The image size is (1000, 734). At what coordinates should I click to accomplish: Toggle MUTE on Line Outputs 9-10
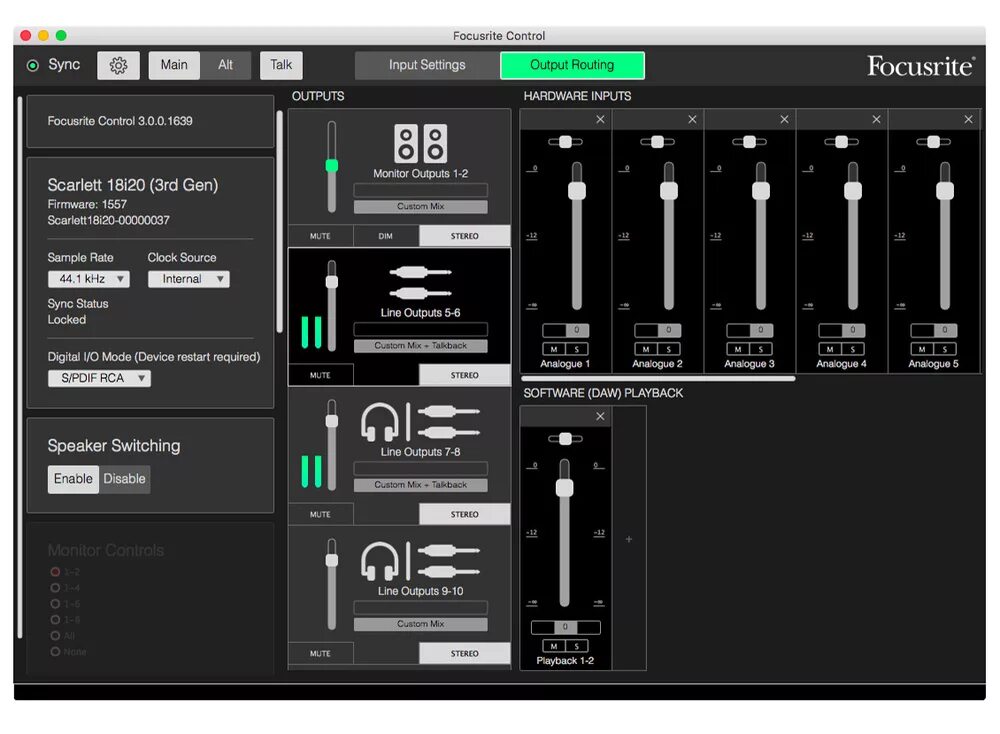(x=320, y=653)
